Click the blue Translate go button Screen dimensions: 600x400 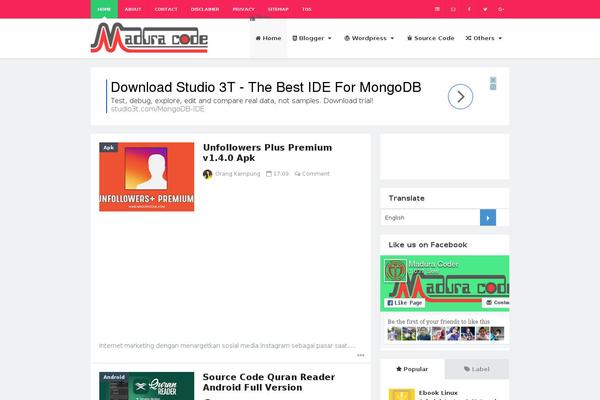click(488, 217)
